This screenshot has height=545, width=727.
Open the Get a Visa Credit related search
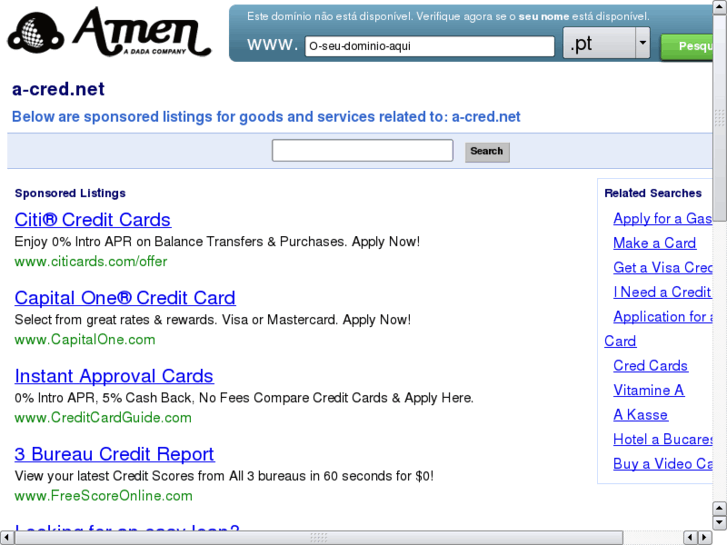[x=663, y=268]
